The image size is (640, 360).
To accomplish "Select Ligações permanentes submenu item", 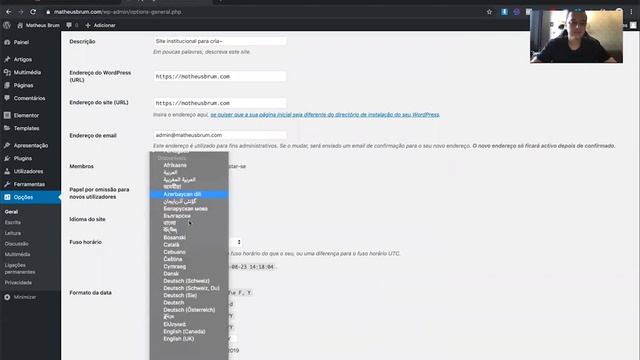I will pyautogui.click(x=20, y=268).
